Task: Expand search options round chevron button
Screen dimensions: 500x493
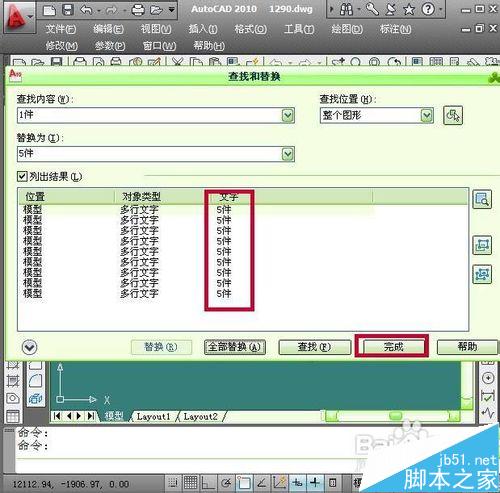Action: [30, 347]
